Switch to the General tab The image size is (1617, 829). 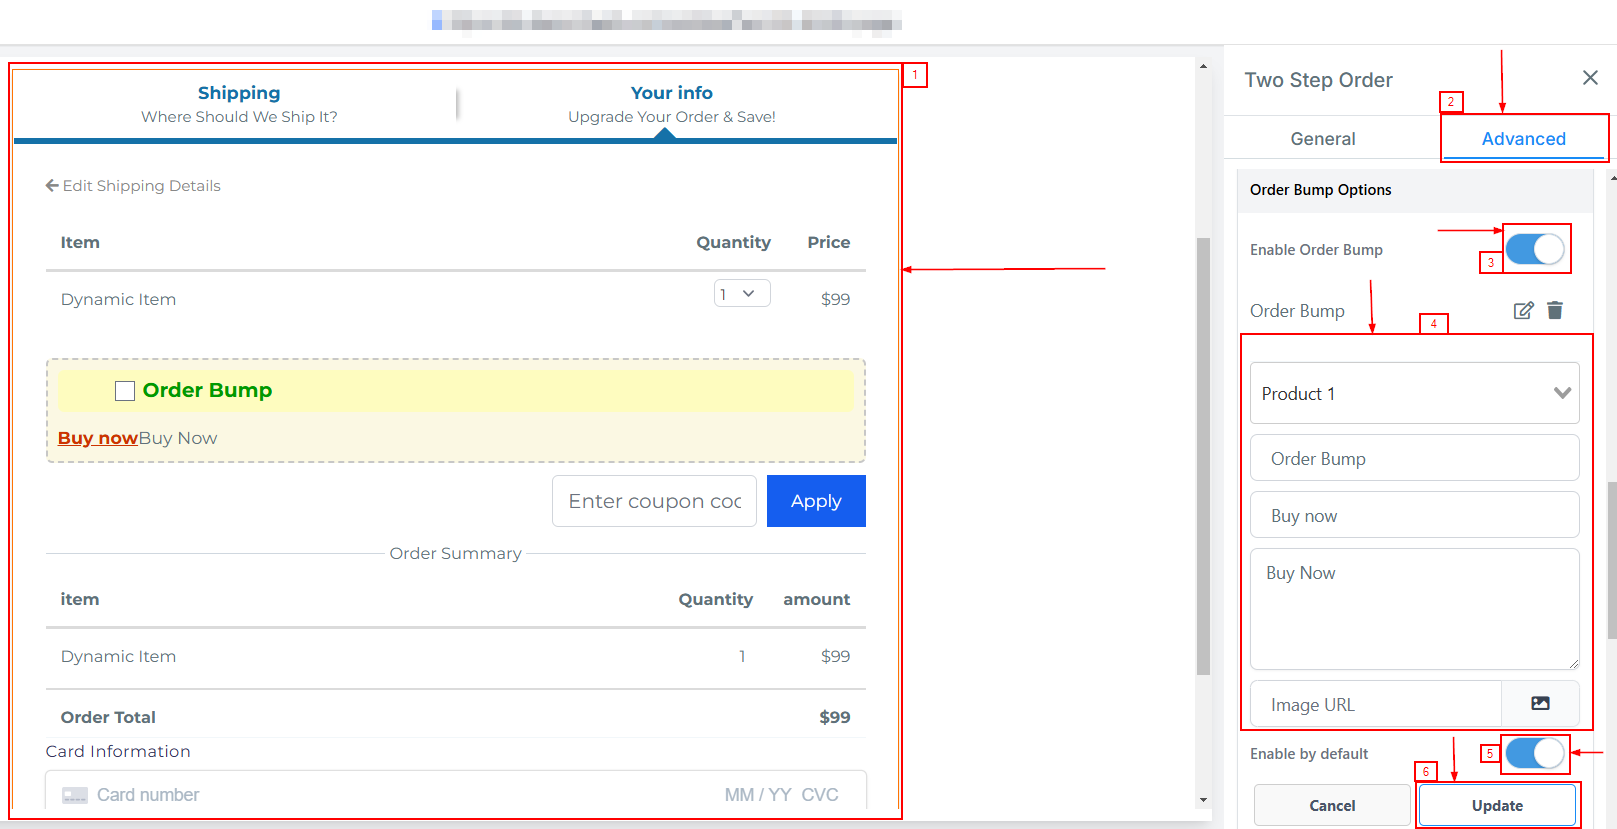[x=1323, y=139]
